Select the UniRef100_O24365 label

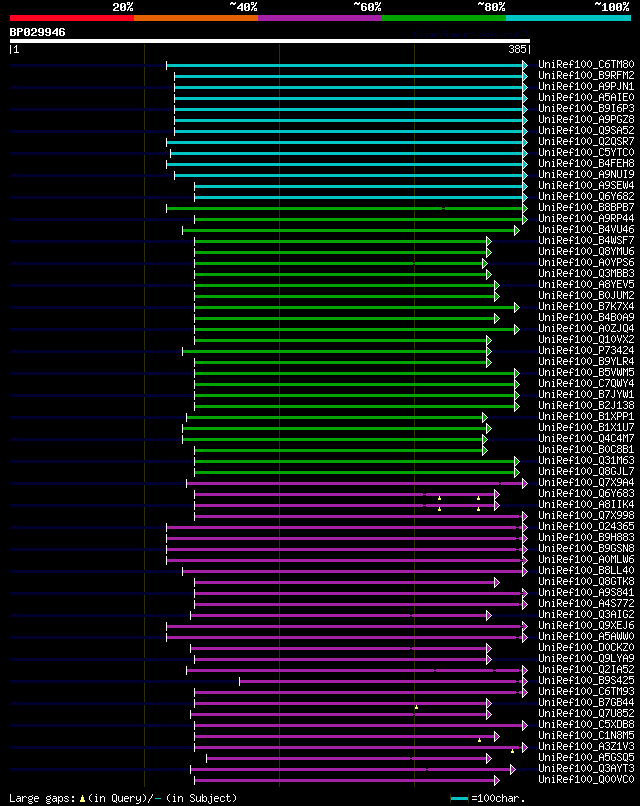point(586,526)
